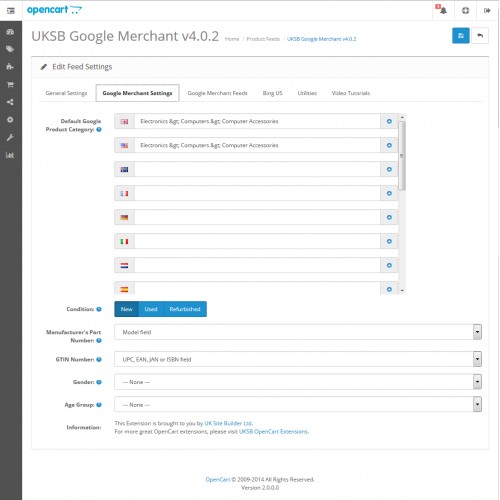This screenshot has height=500, width=500.
Task: Switch to the Bing US tab
Action: click(272, 93)
